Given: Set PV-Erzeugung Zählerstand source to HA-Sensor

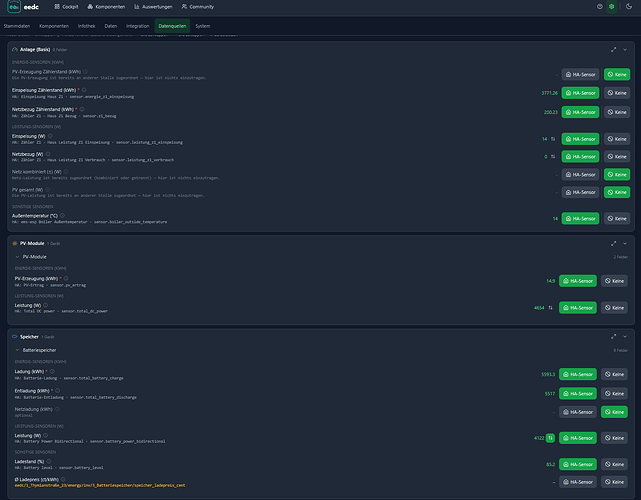Looking at the screenshot, I should pyautogui.click(x=580, y=74).
